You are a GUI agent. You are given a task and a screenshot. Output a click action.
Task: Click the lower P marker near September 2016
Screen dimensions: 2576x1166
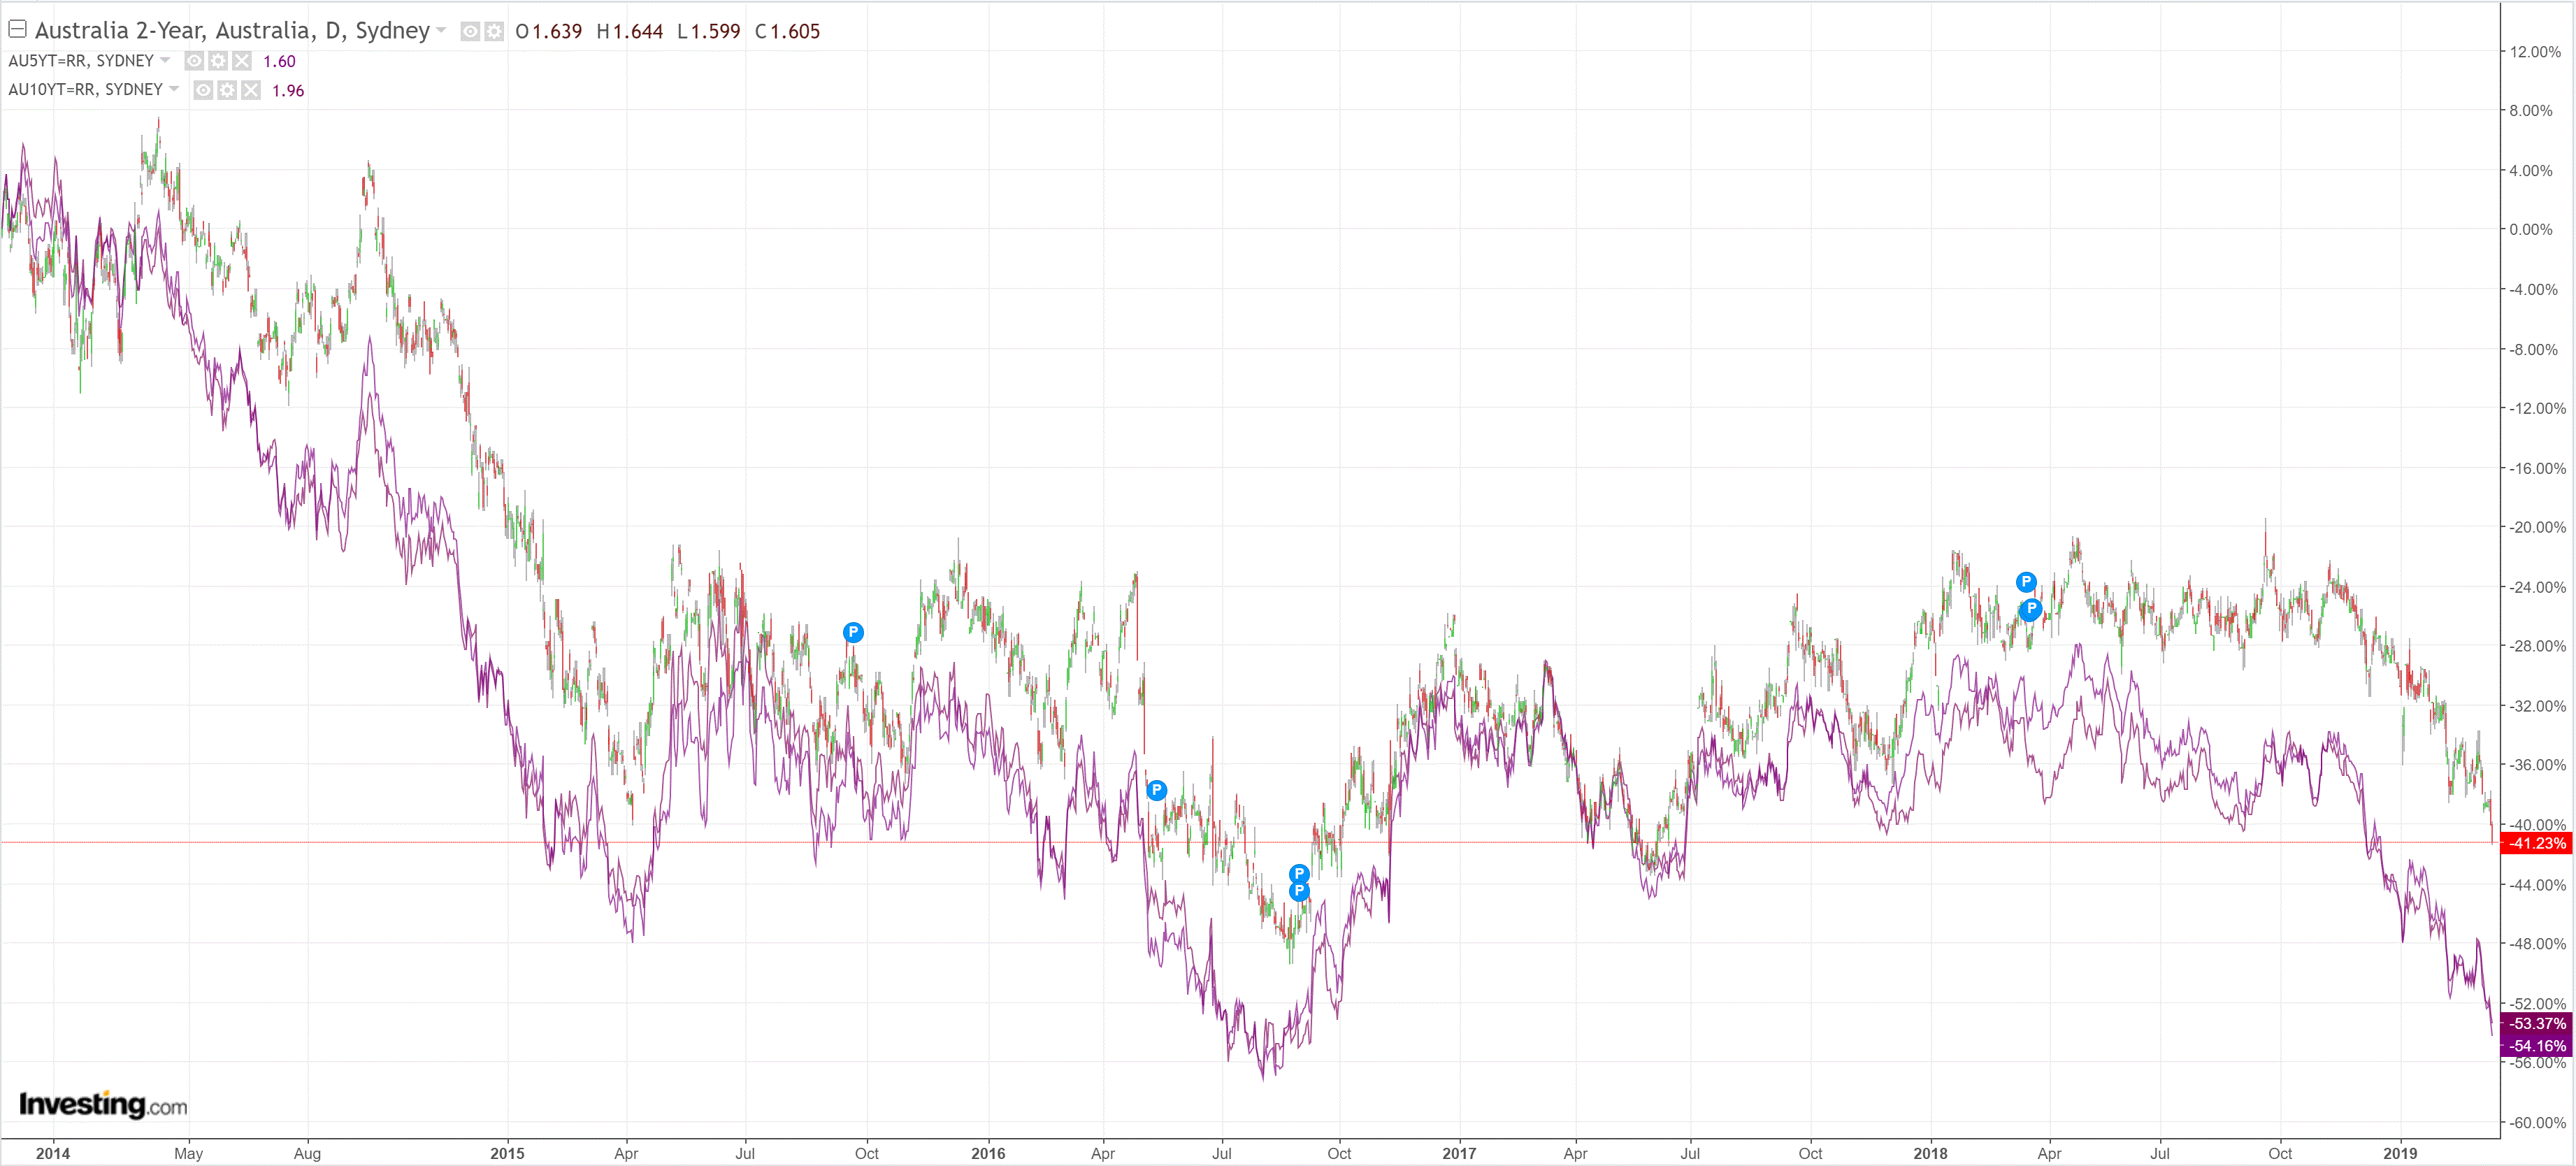click(1299, 891)
